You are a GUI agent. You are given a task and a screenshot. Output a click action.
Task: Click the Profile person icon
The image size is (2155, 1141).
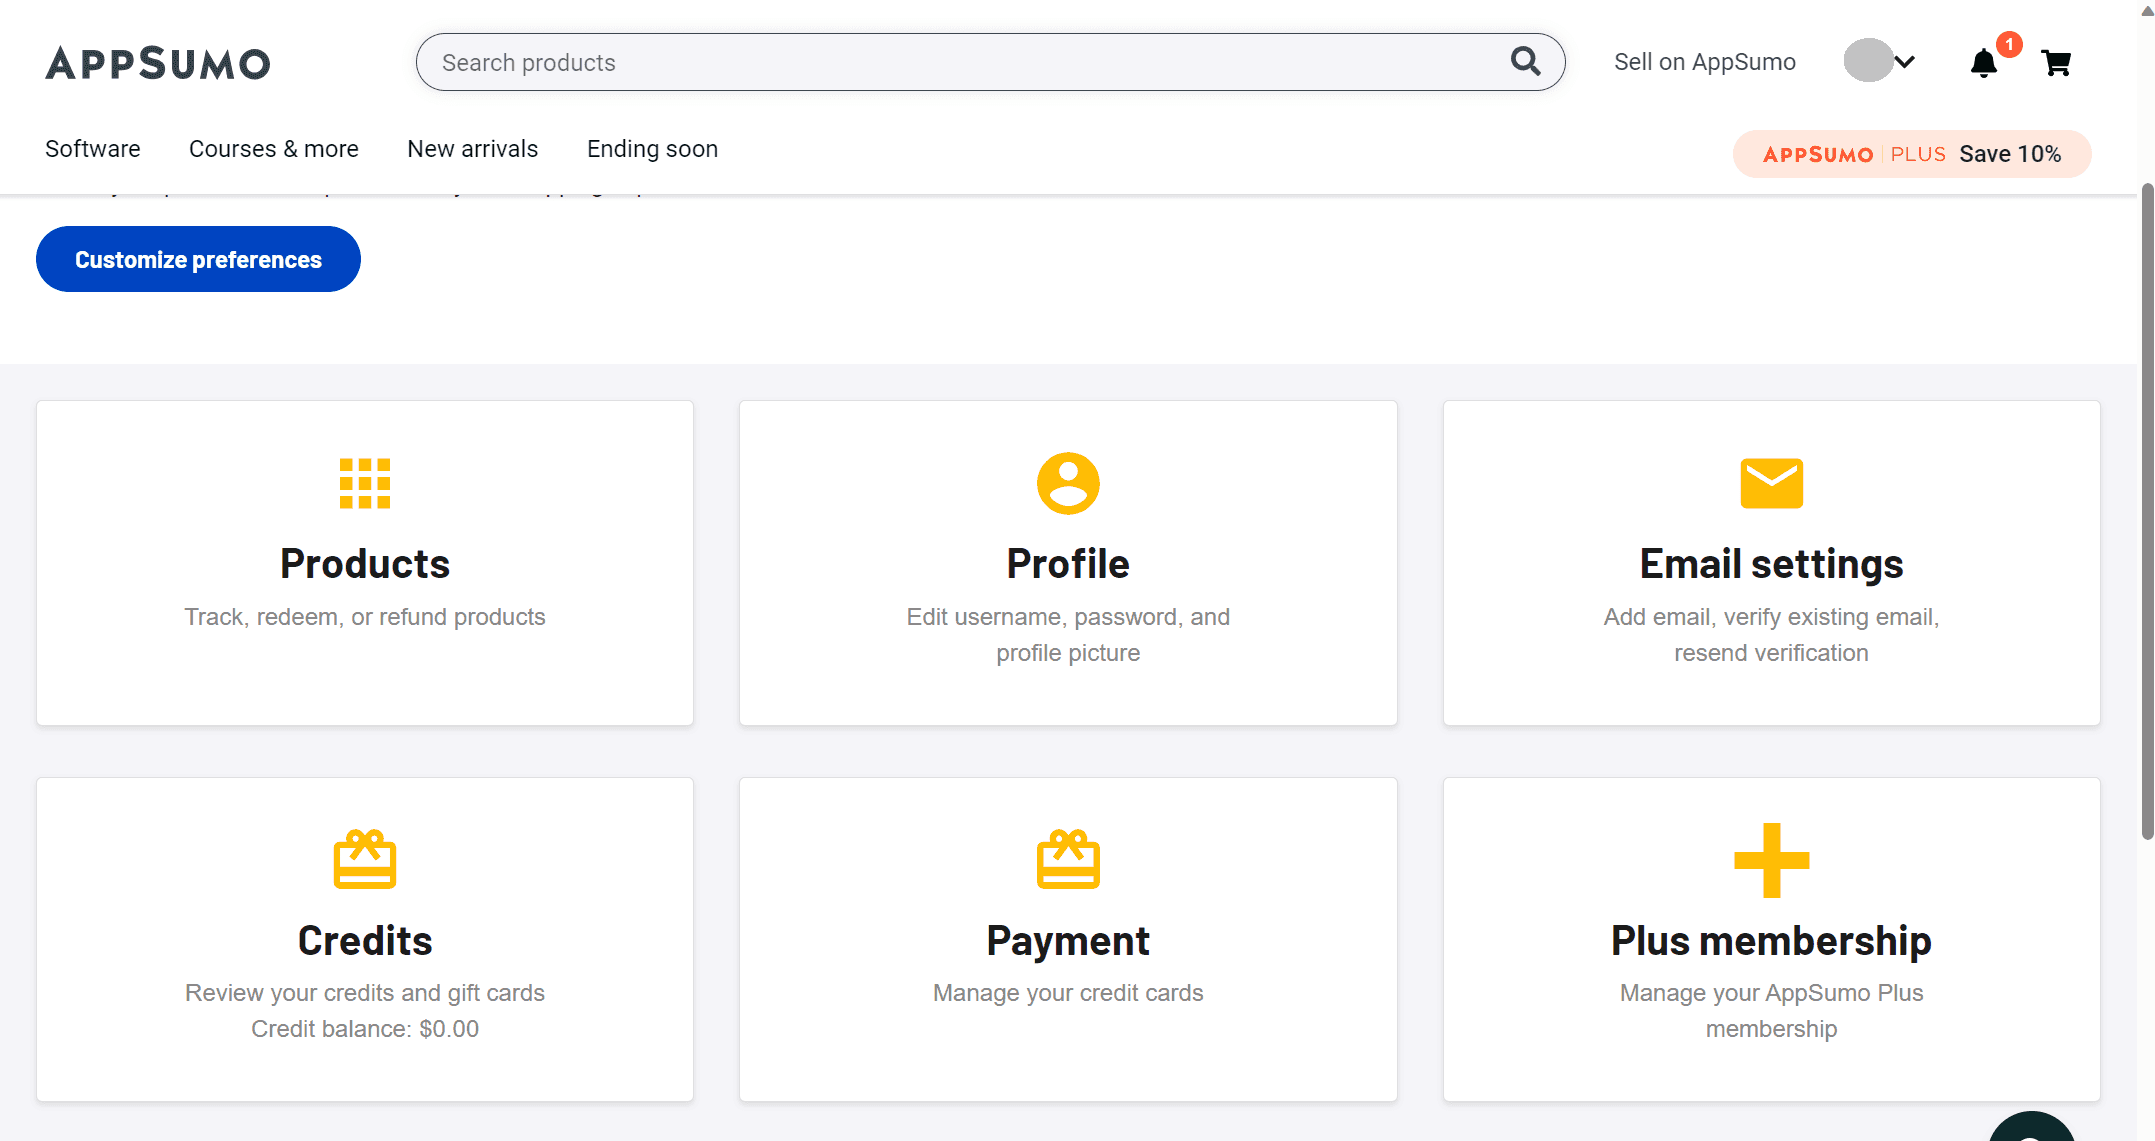click(x=1068, y=484)
